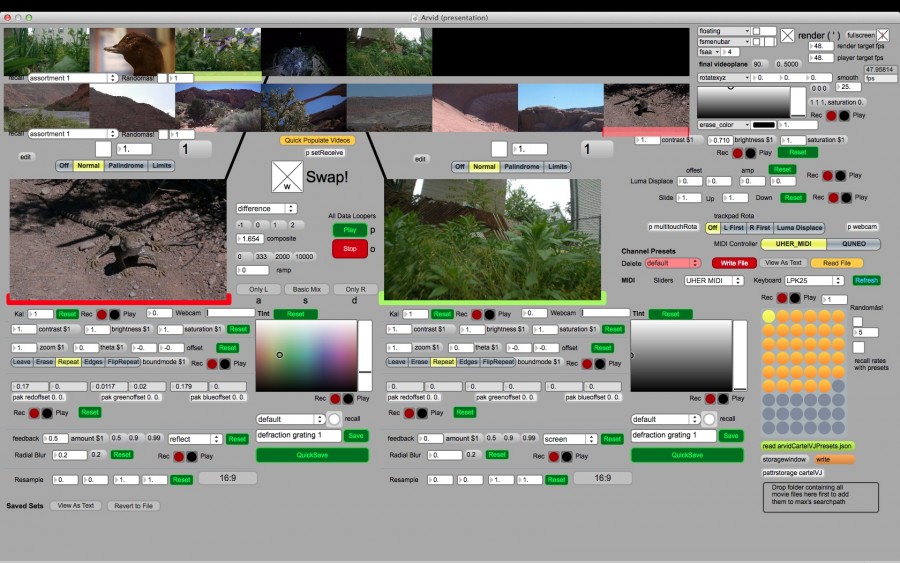Select QUNEO MIDI controller
This screenshot has height=563, width=900.
[x=854, y=244]
